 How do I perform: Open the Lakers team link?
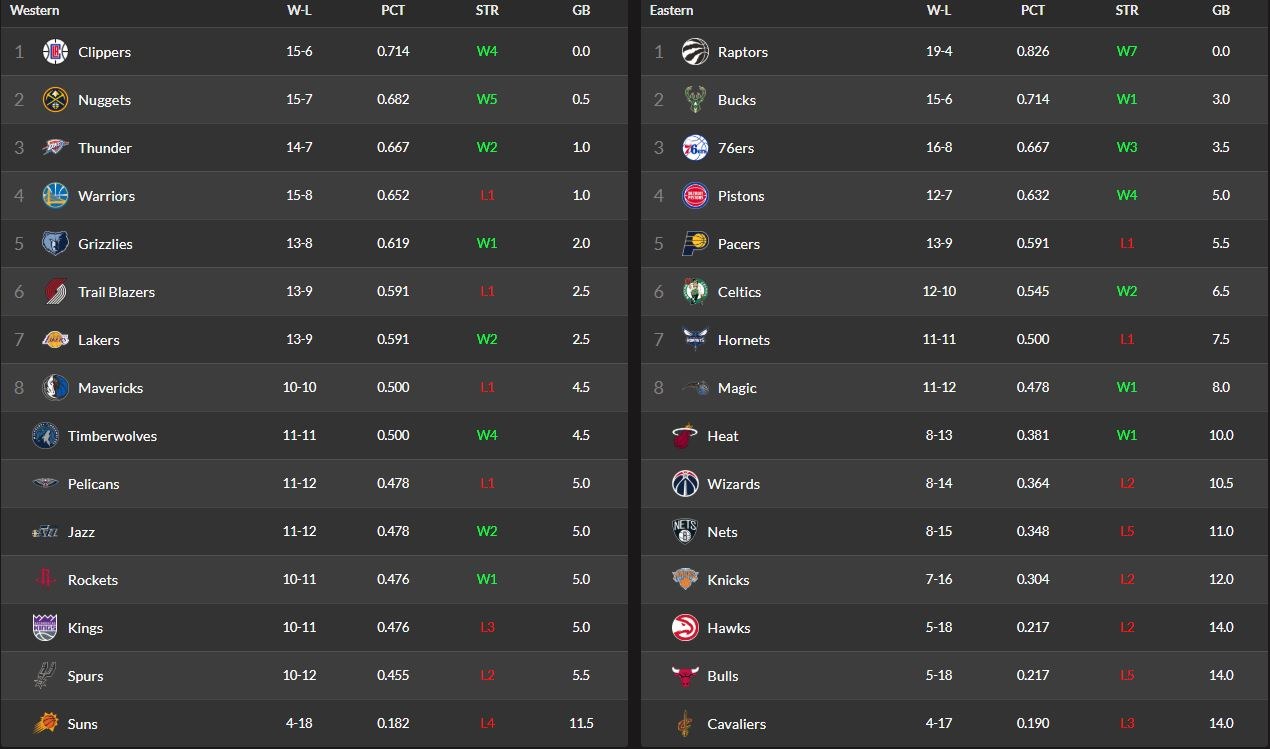(98, 340)
